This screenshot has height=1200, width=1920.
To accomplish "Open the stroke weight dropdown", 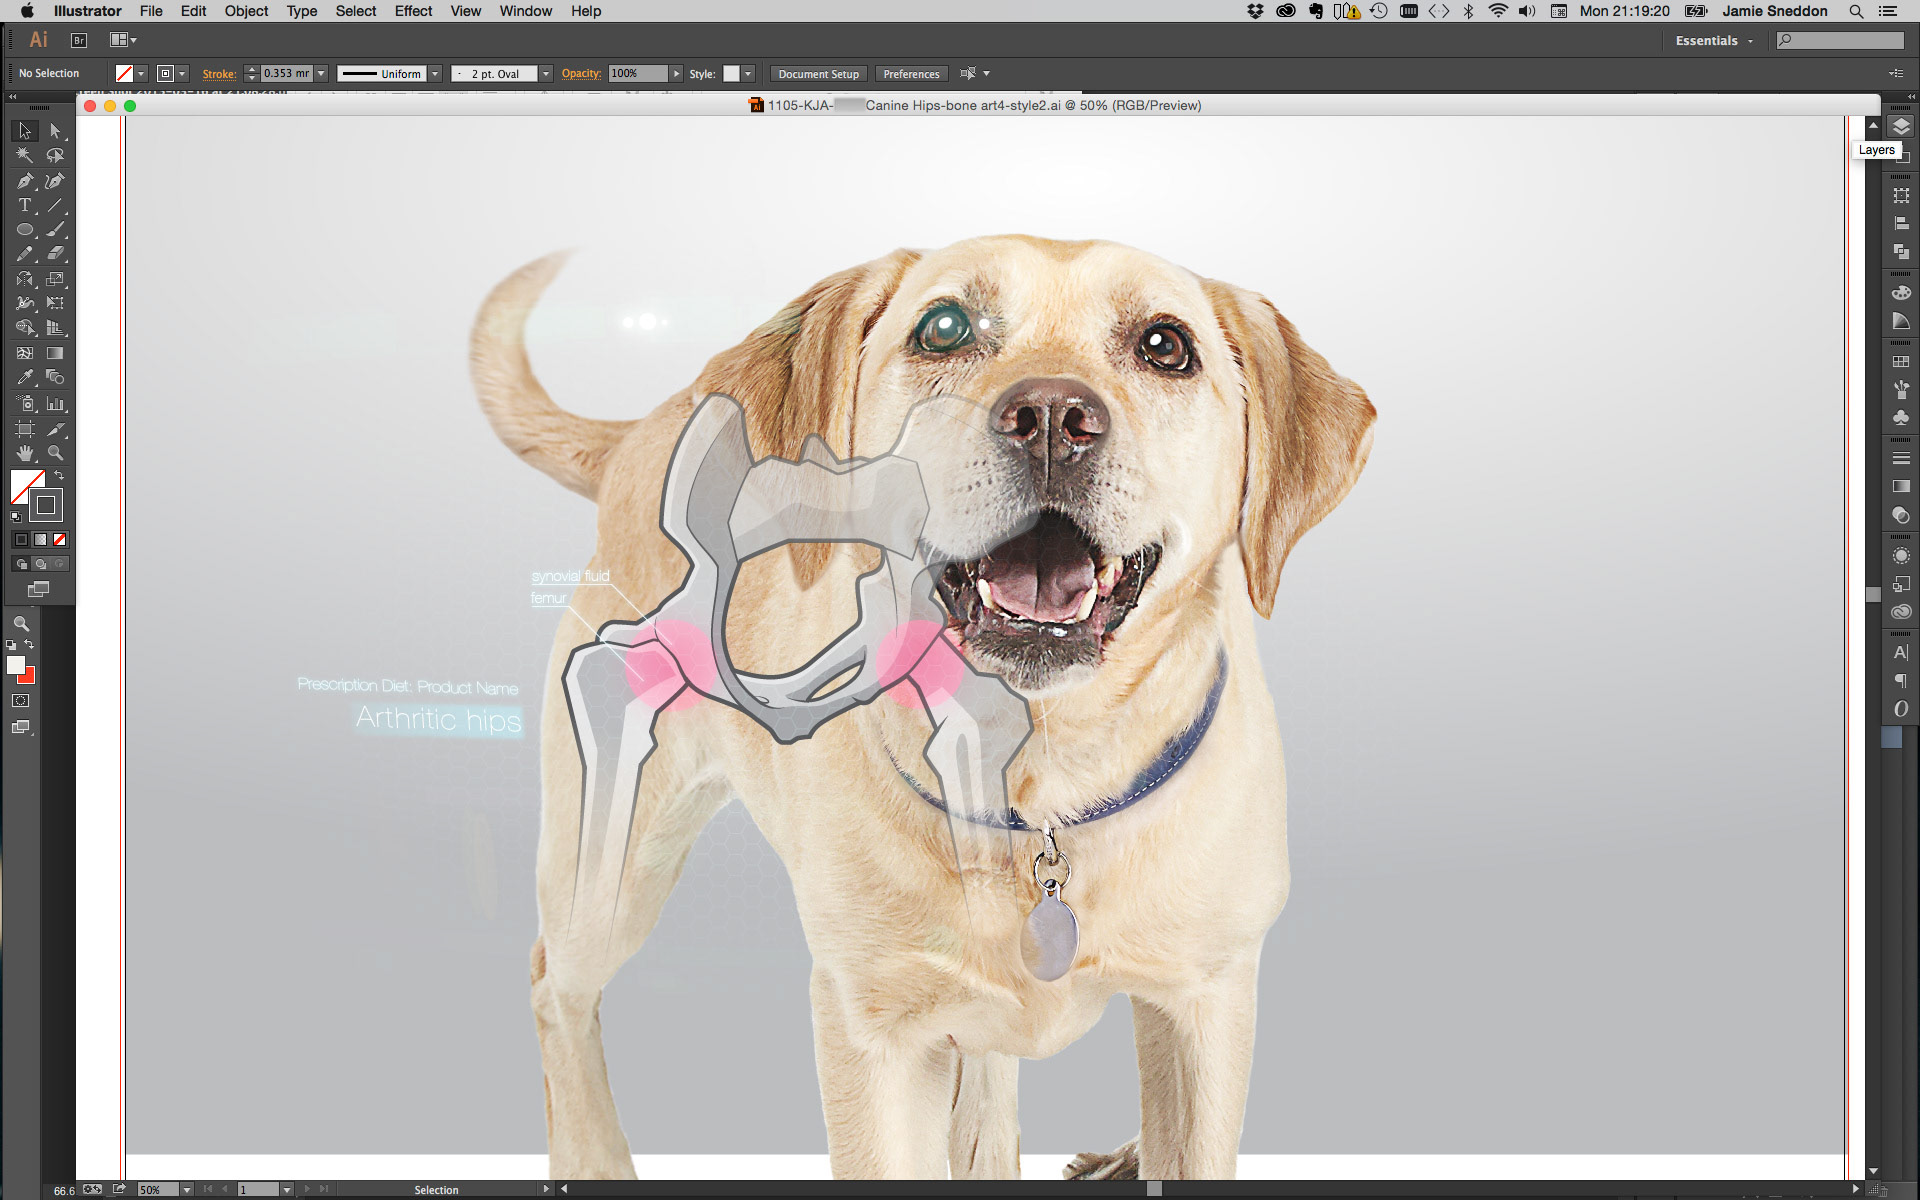I will (321, 74).
